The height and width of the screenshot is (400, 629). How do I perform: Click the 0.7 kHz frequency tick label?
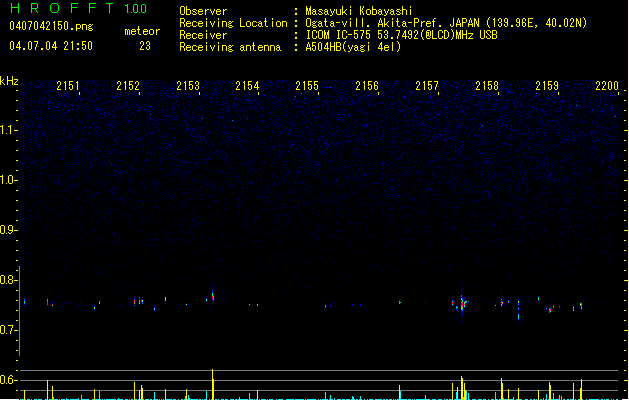[x=7, y=330]
